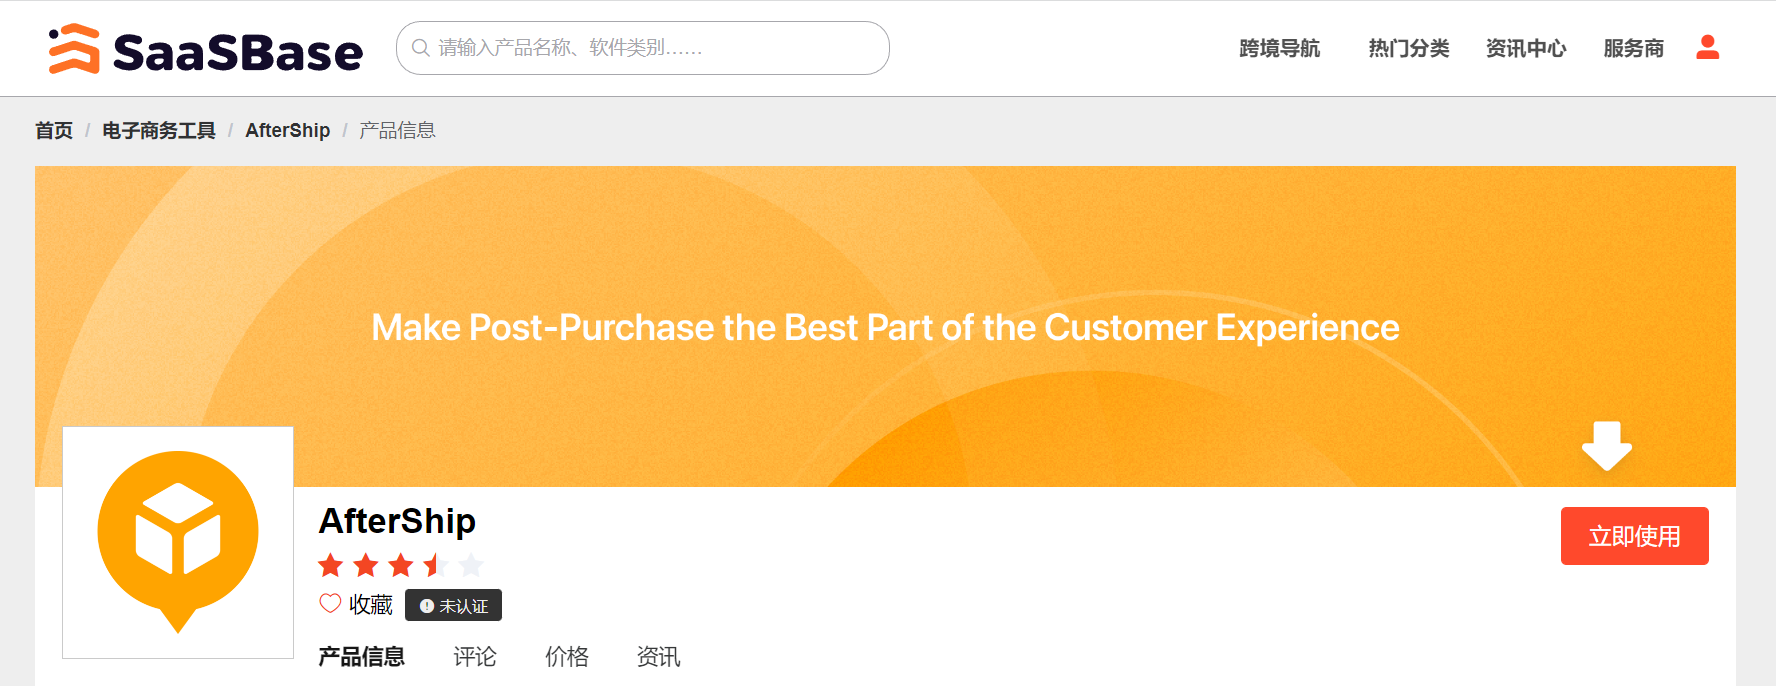The width and height of the screenshot is (1776, 686).
Task: Open the 热门分类 menu
Action: pos(1408,48)
